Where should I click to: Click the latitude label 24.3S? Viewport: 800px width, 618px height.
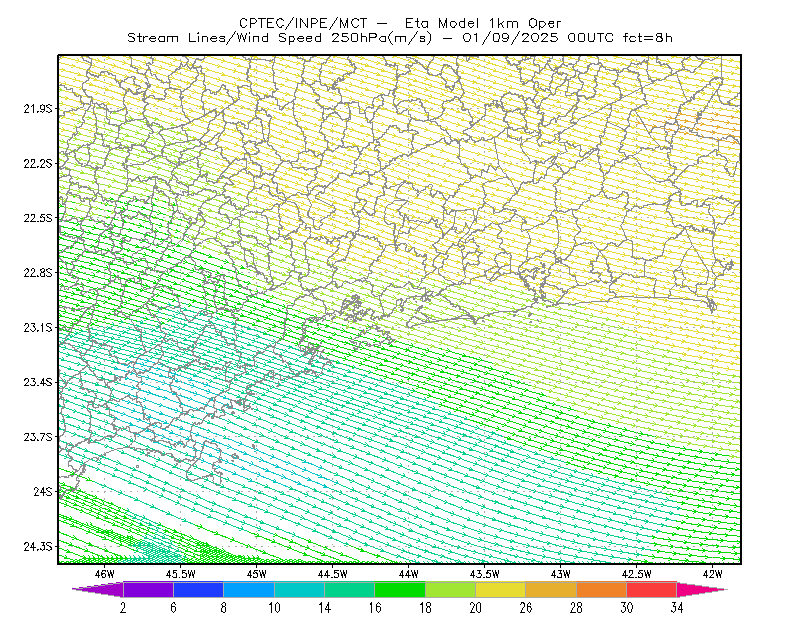pos(38,547)
